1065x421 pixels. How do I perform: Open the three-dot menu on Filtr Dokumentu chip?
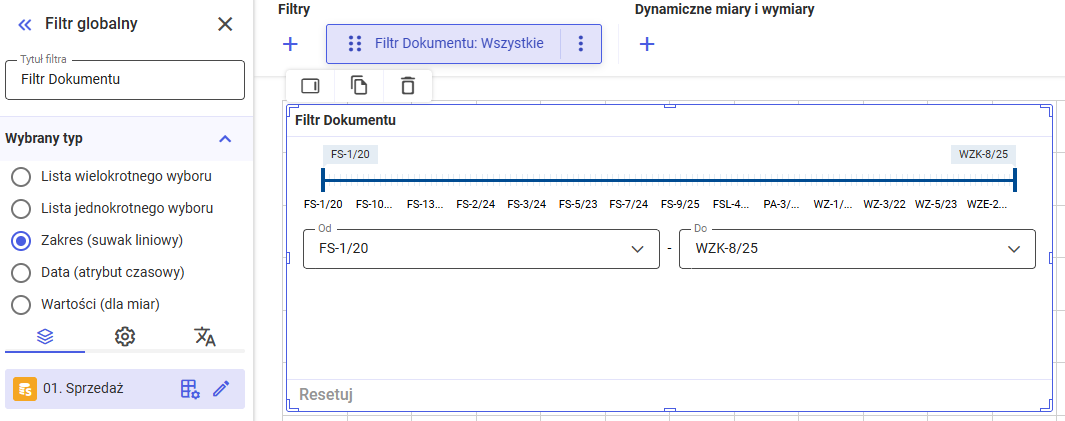[581, 44]
